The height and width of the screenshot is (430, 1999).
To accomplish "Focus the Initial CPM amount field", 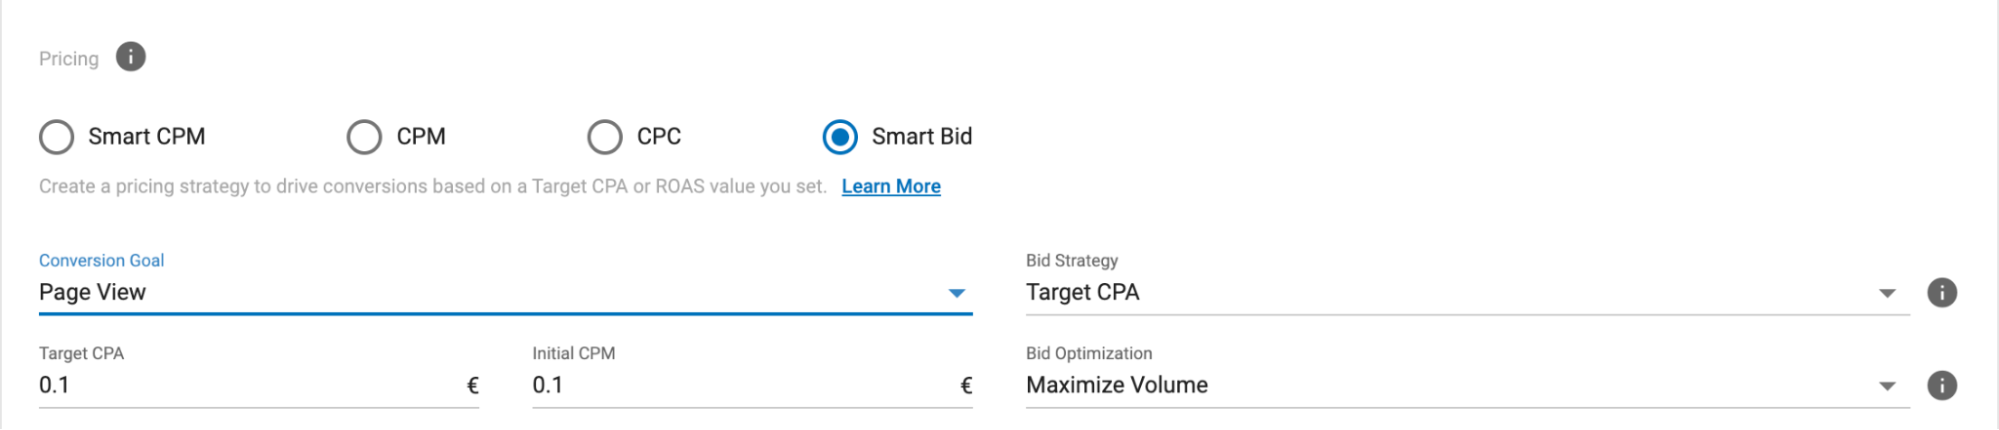I will point(740,385).
